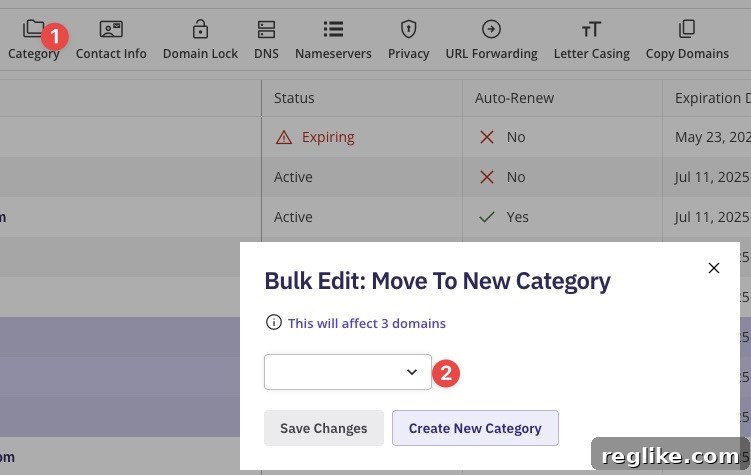Click Save Changes button
751x475 pixels.
(x=324, y=428)
